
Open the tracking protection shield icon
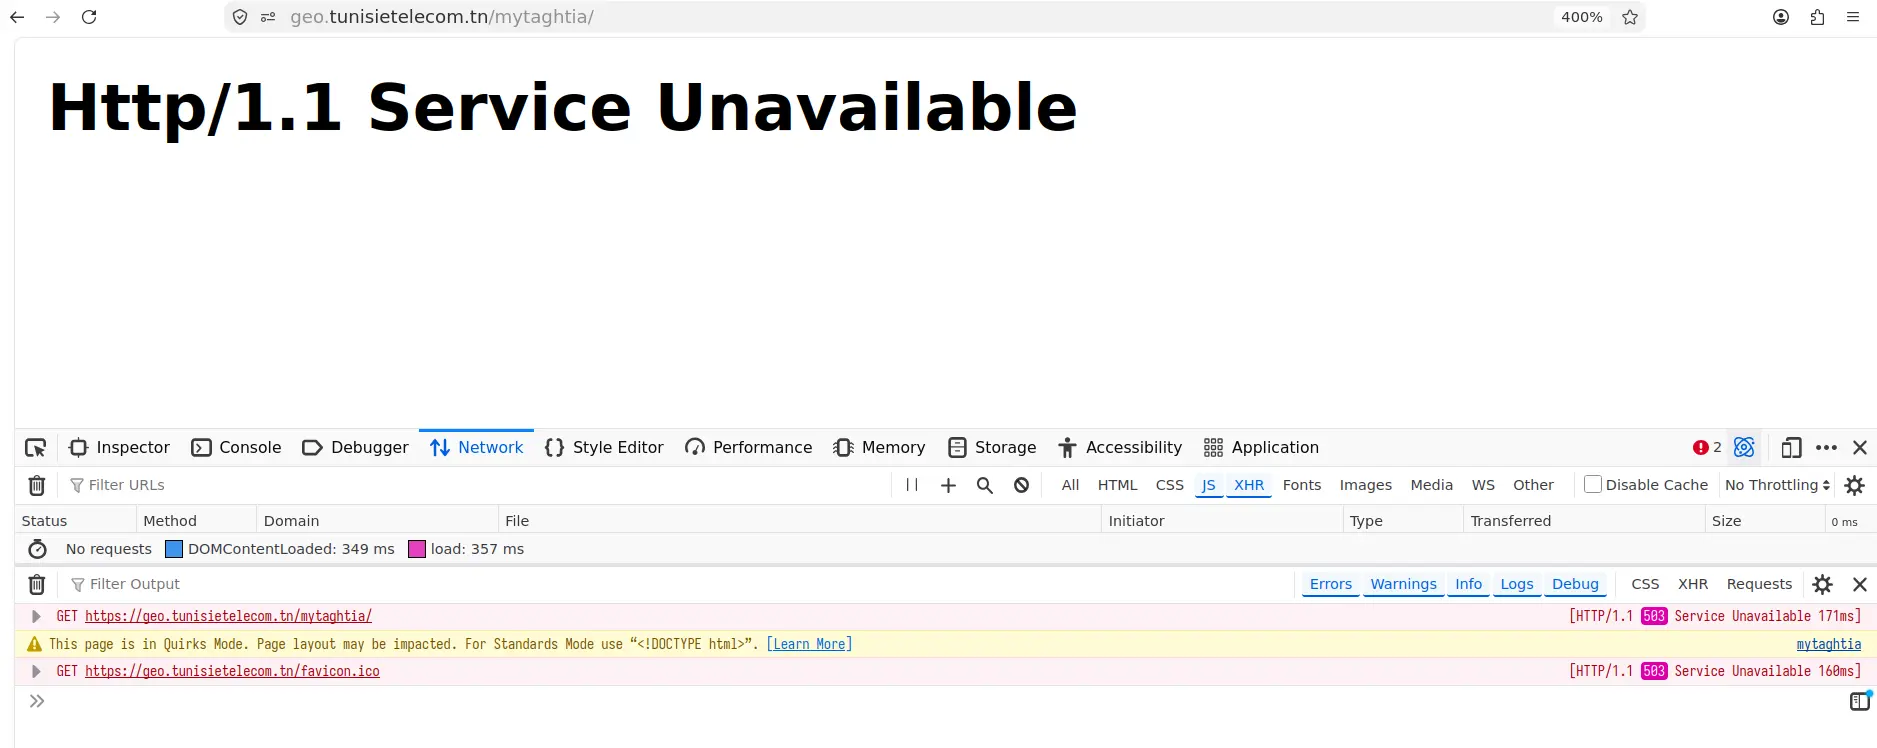(240, 17)
